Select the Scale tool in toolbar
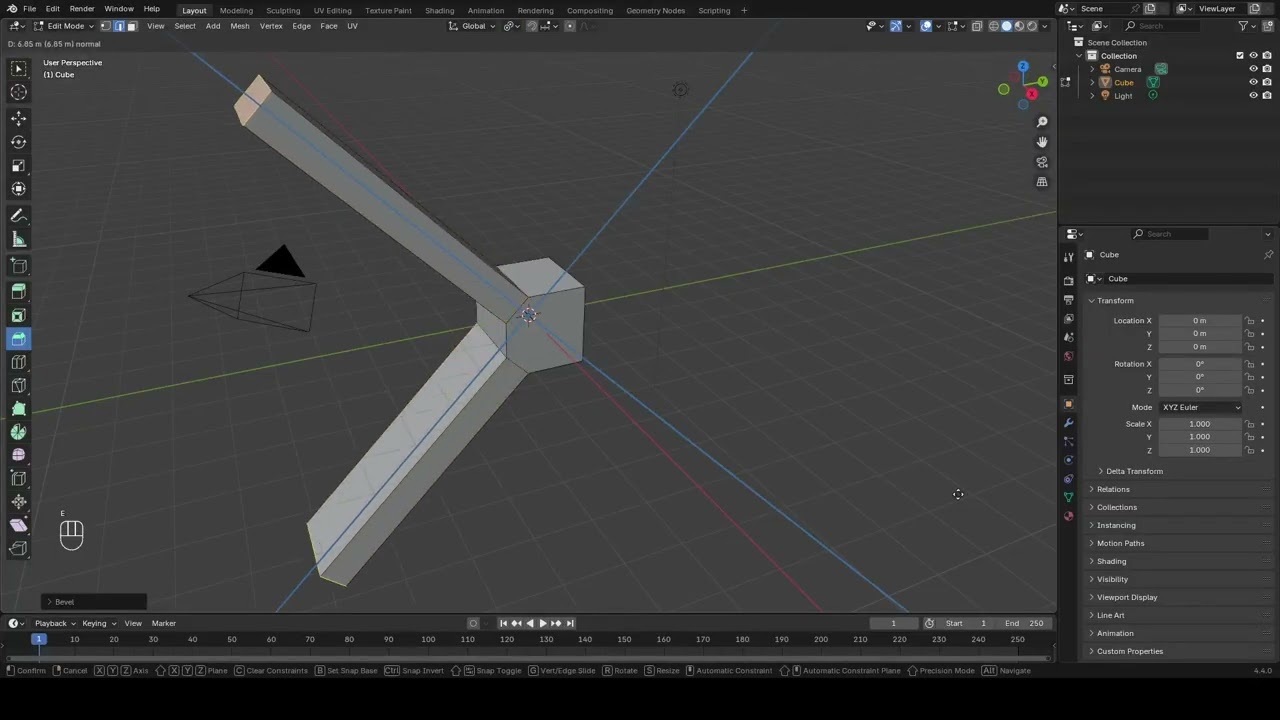 pyautogui.click(x=18, y=166)
